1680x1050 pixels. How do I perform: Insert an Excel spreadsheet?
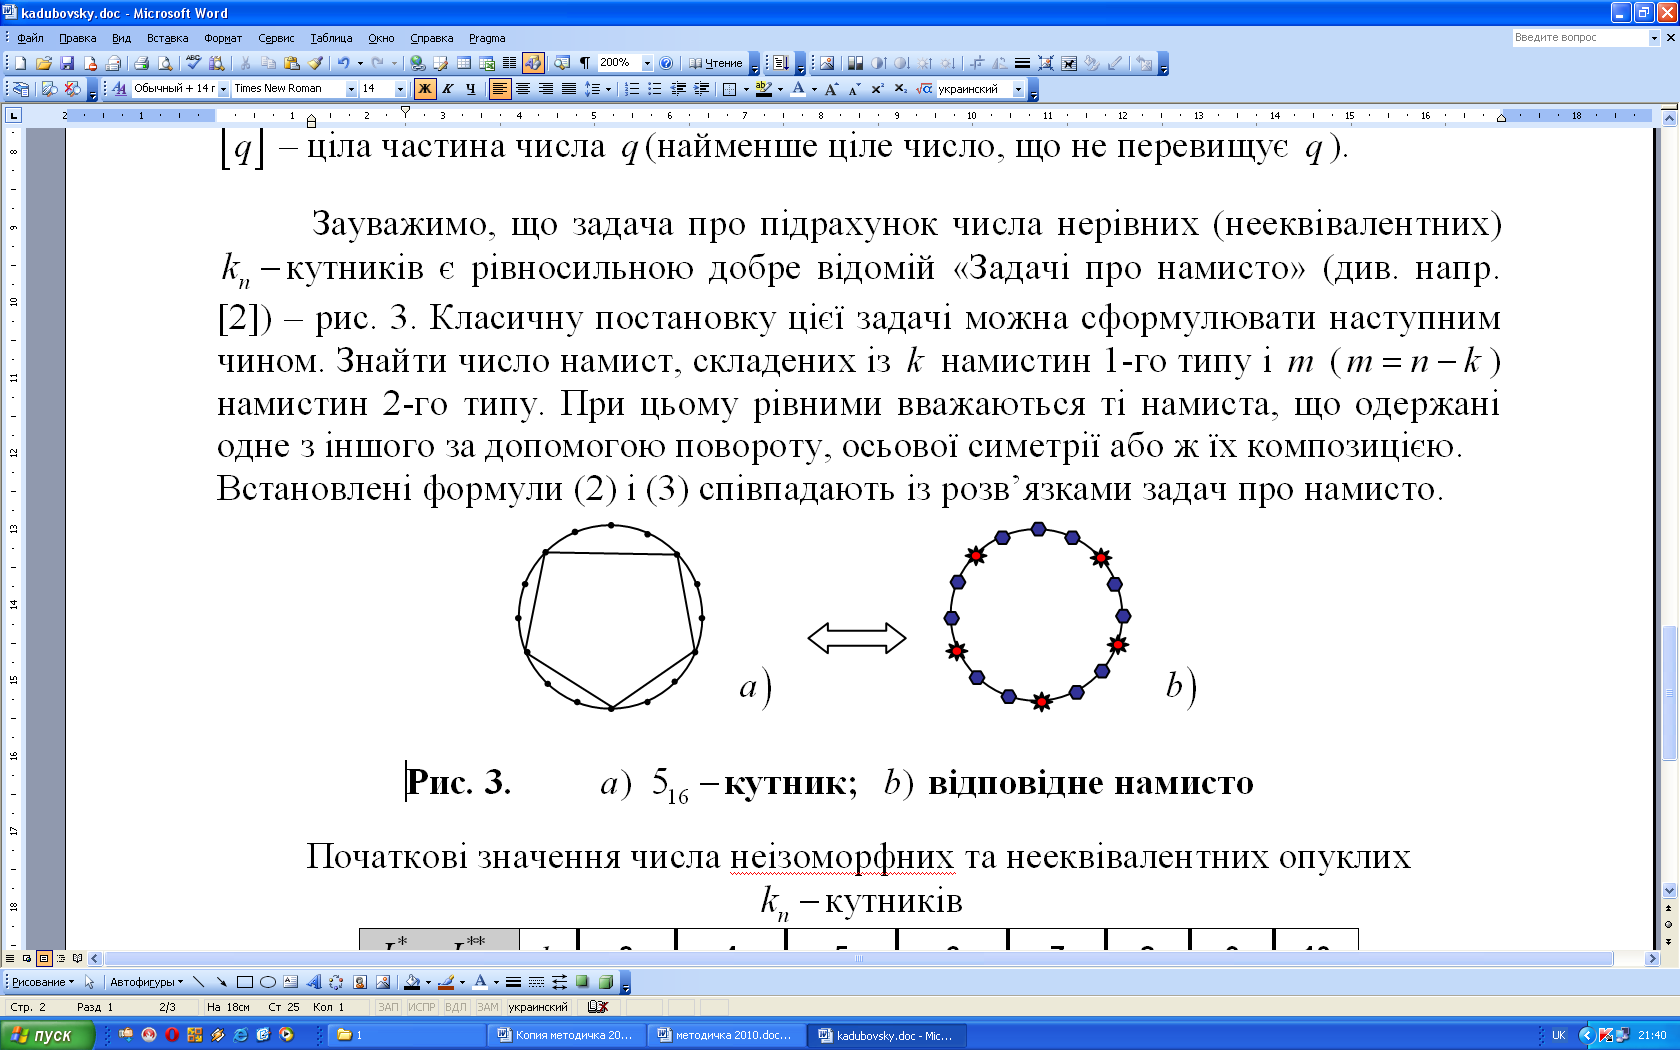(487, 63)
